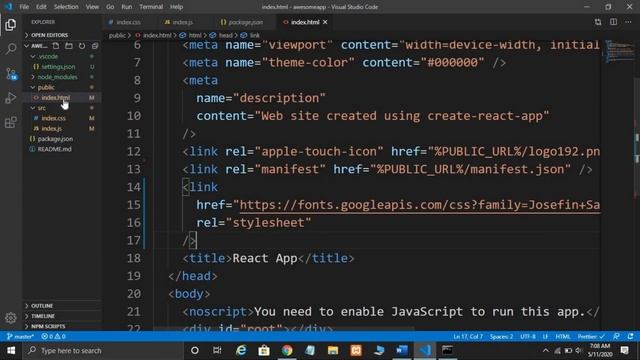640x360 pixels.
Task: Create a new file in Explorer
Action: (x=56, y=46)
